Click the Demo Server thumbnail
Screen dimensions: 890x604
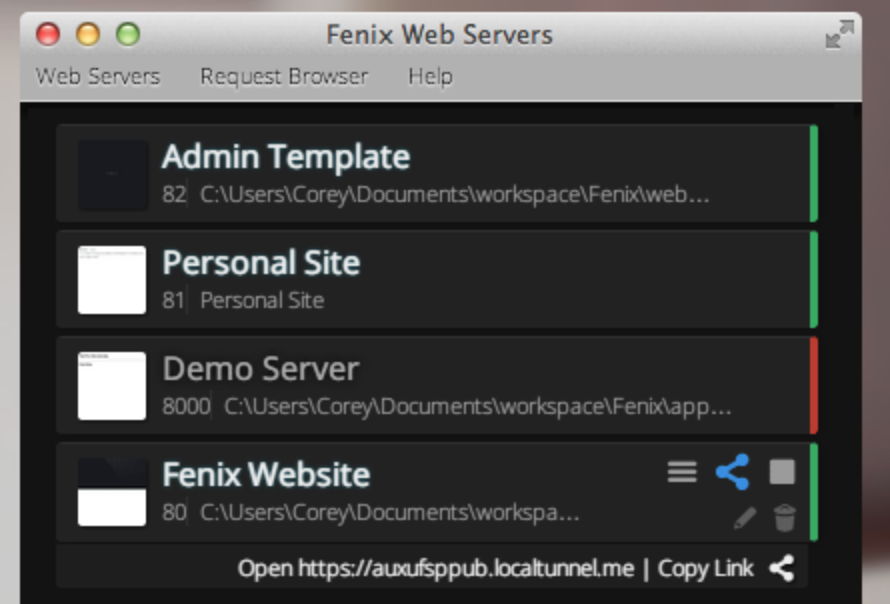coord(112,386)
